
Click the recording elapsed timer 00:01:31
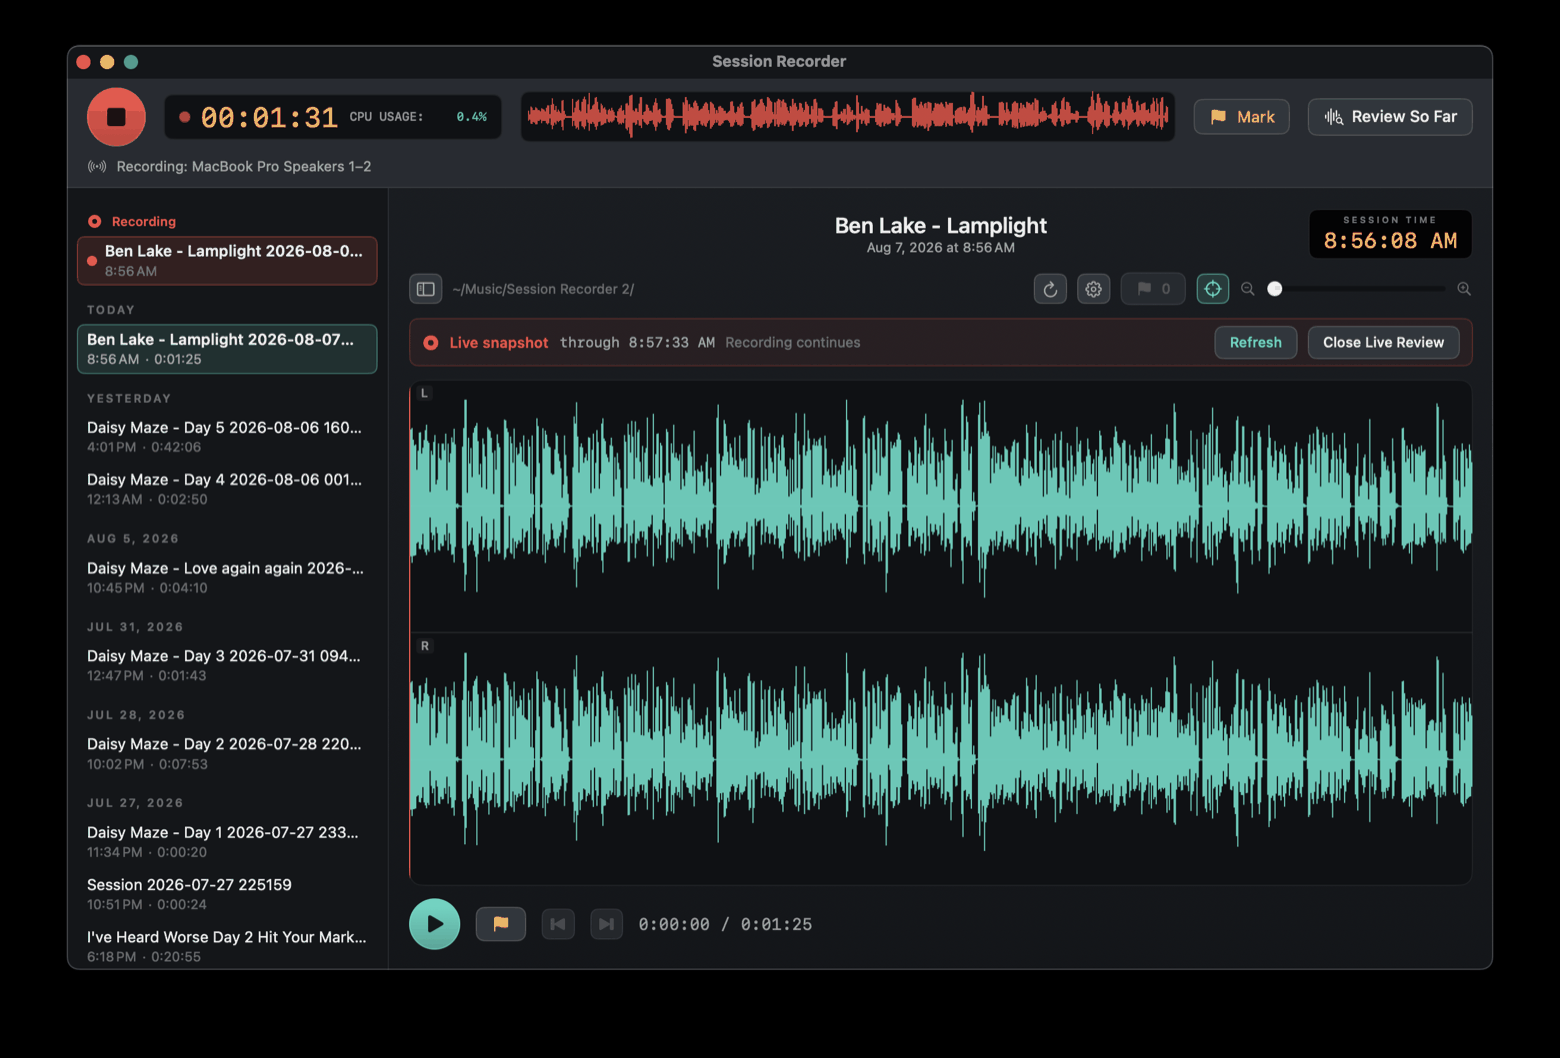(x=269, y=118)
